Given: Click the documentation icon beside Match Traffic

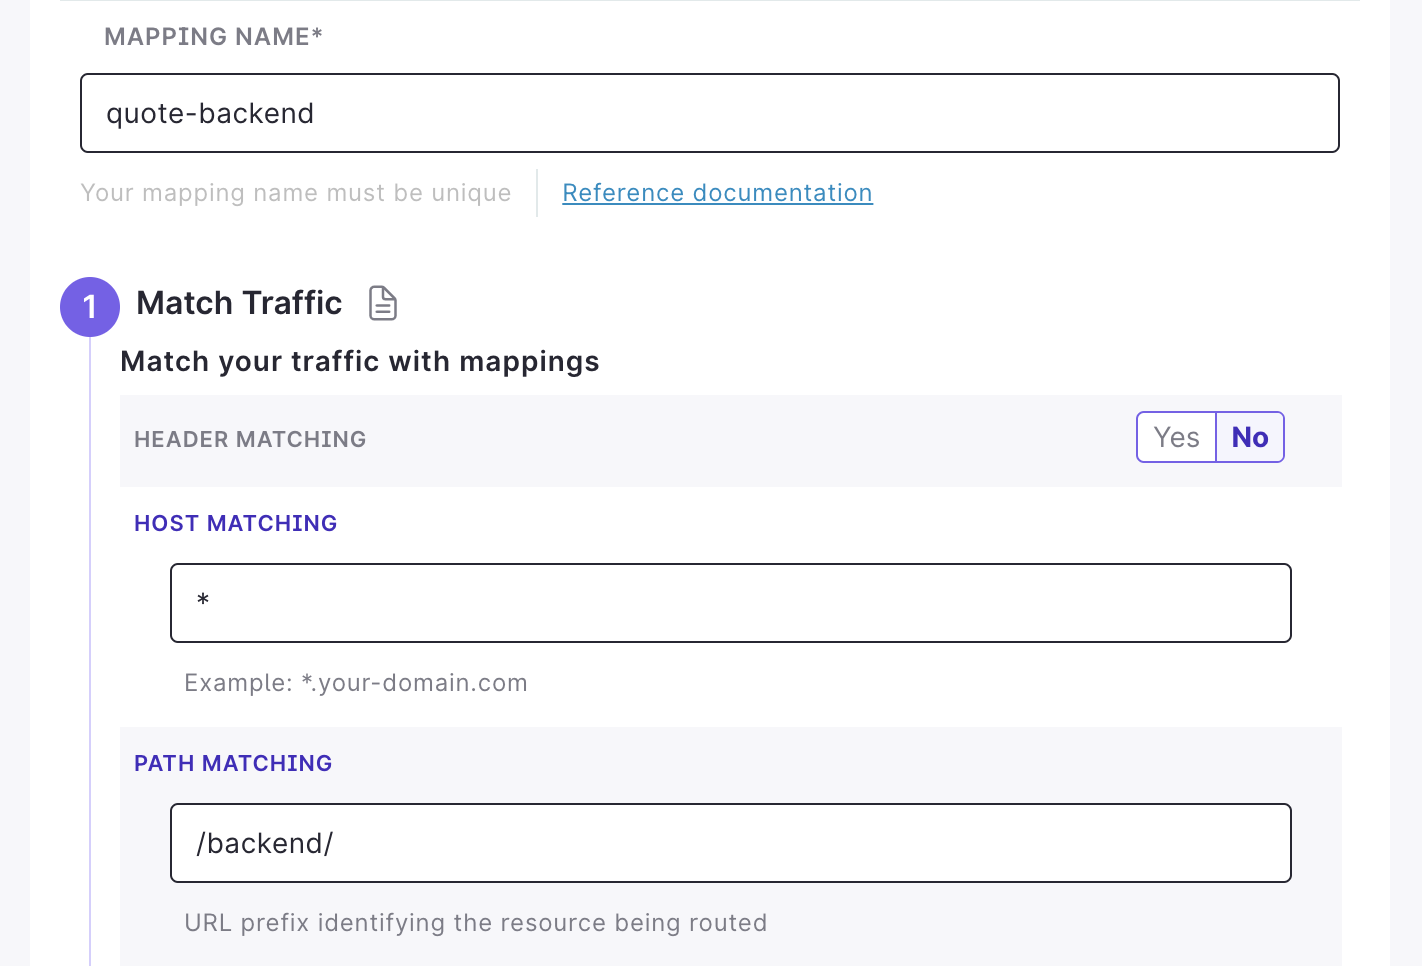Looking at the screenshot, I should 383,303.
